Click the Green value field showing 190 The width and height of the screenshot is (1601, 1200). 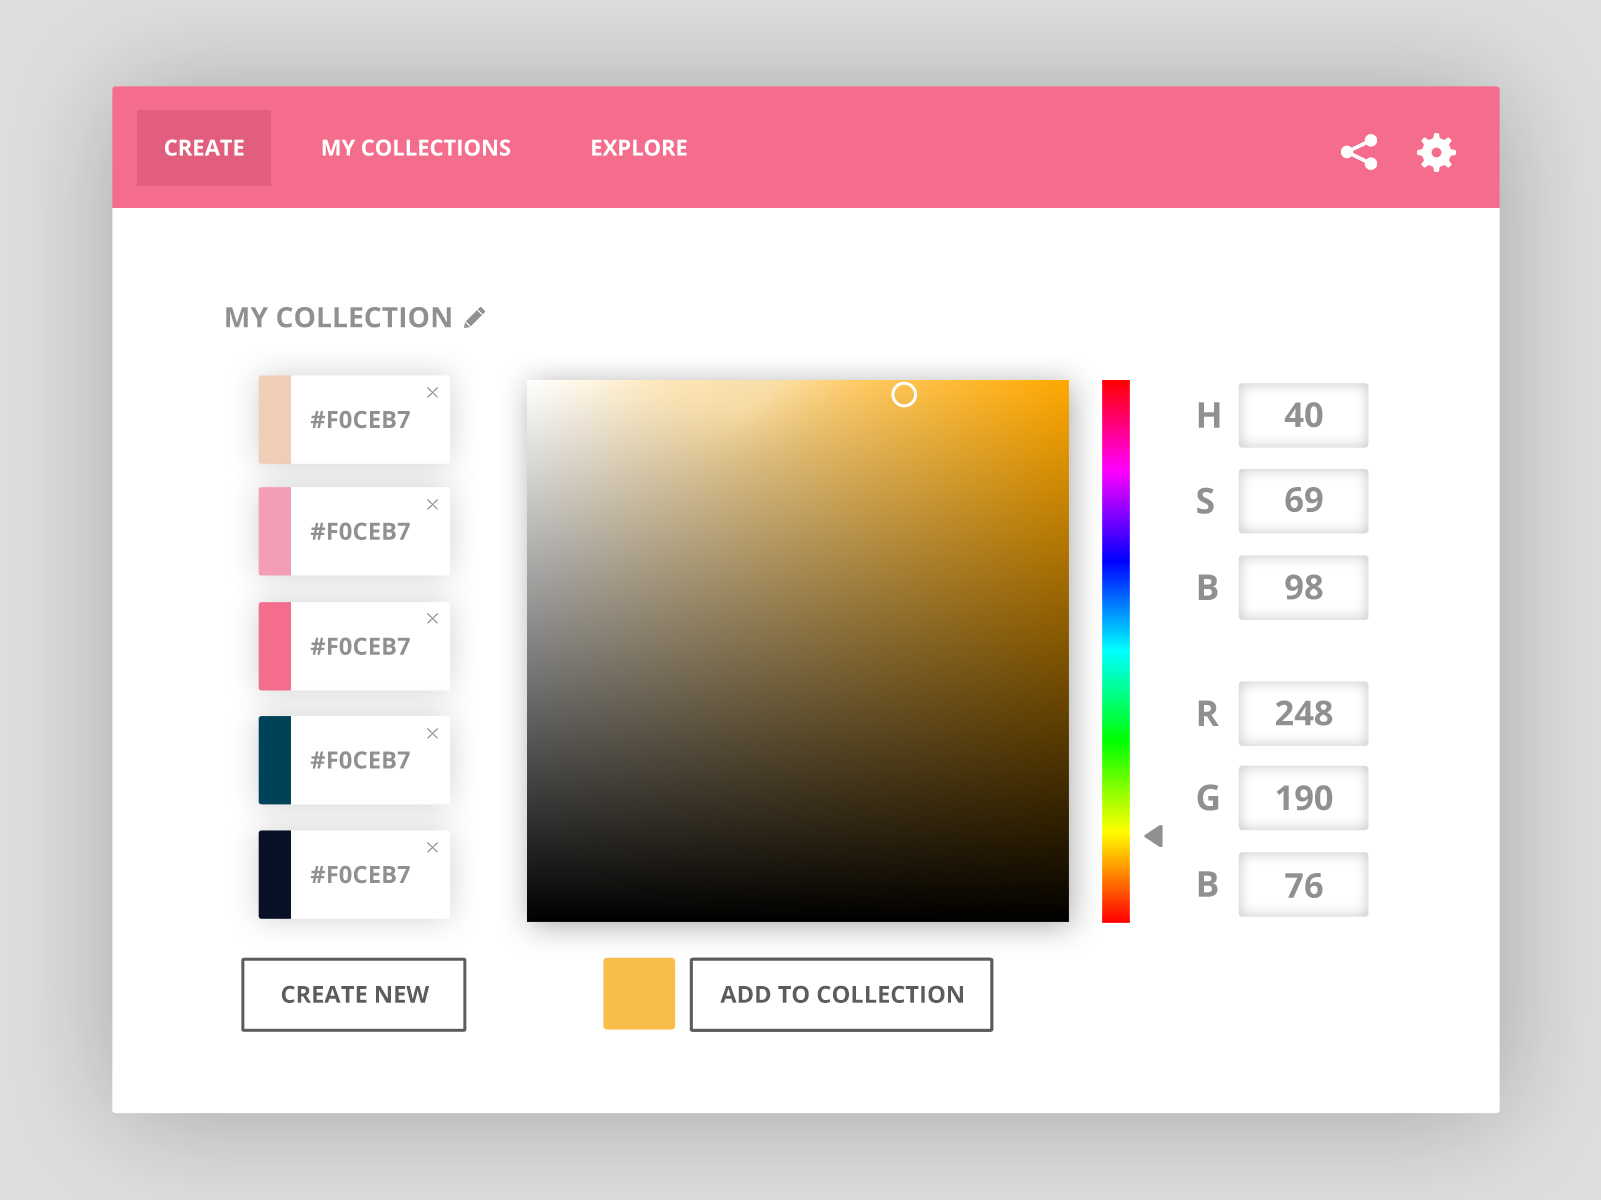1303,797
